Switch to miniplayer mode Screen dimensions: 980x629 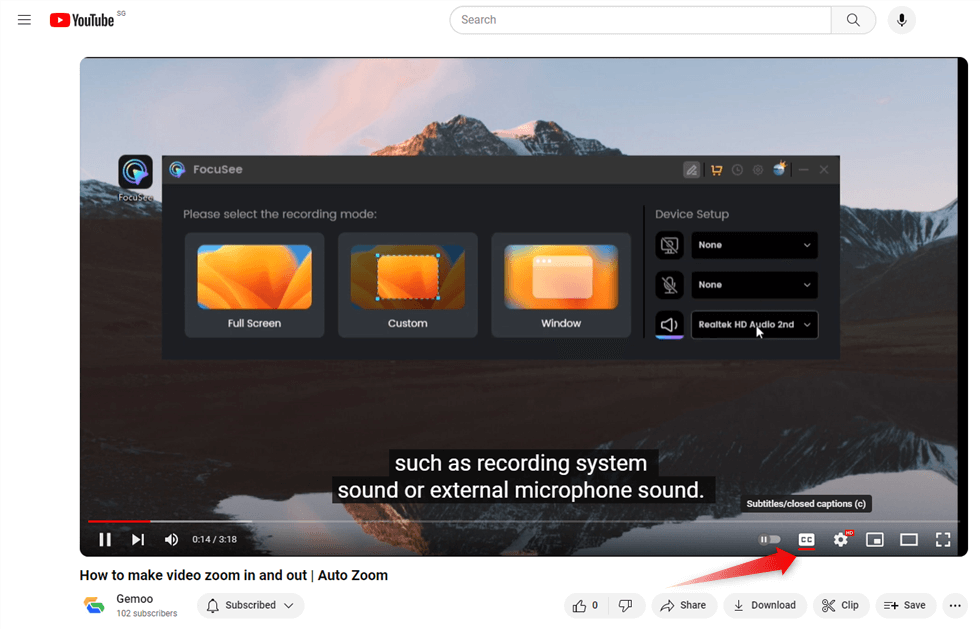874,540
